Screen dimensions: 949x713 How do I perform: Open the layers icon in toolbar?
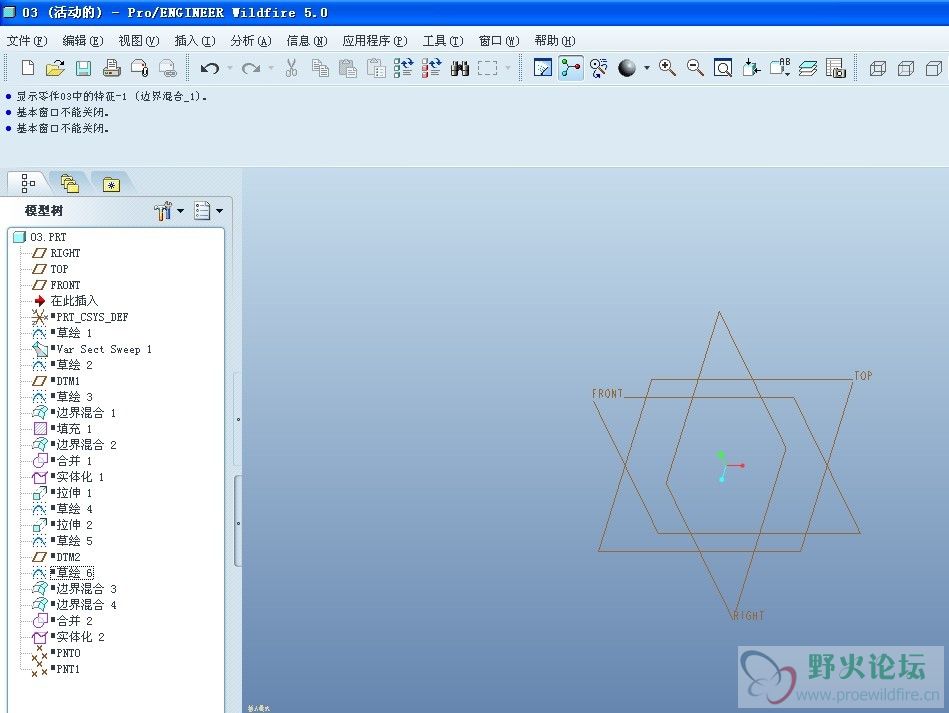tap(807, 68)
